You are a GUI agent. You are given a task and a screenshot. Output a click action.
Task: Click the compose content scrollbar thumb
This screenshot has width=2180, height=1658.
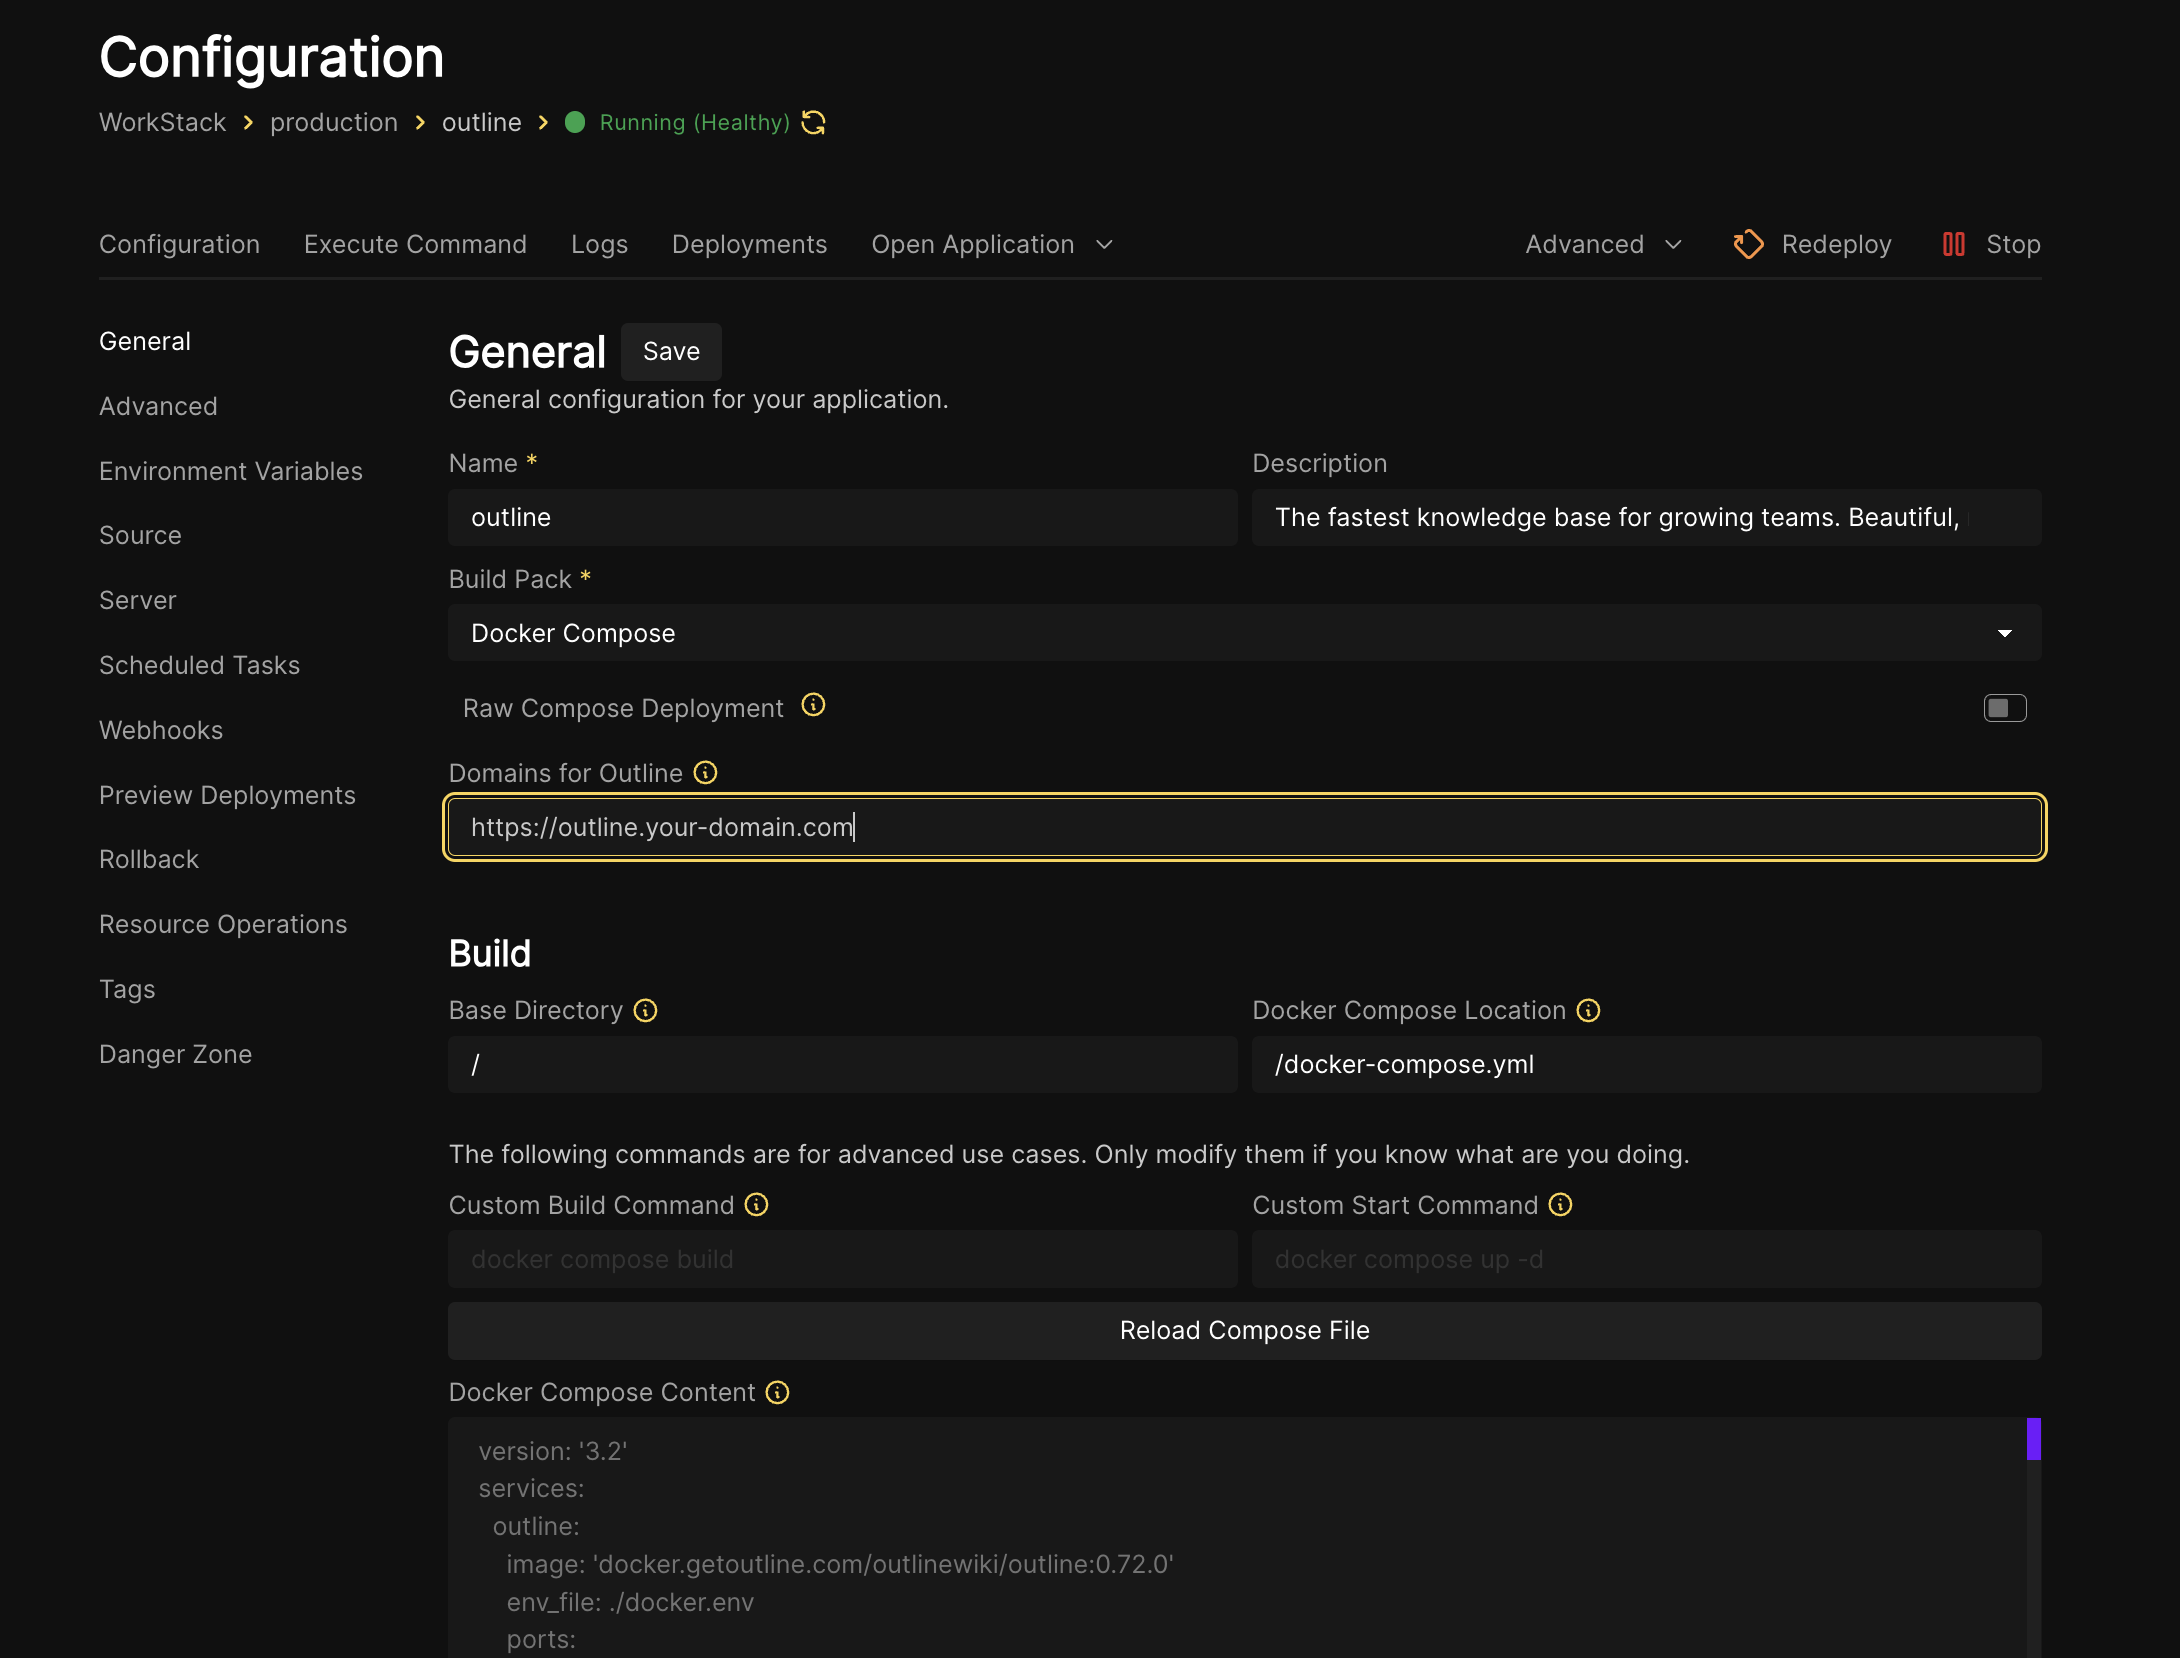point(2034,1439)
